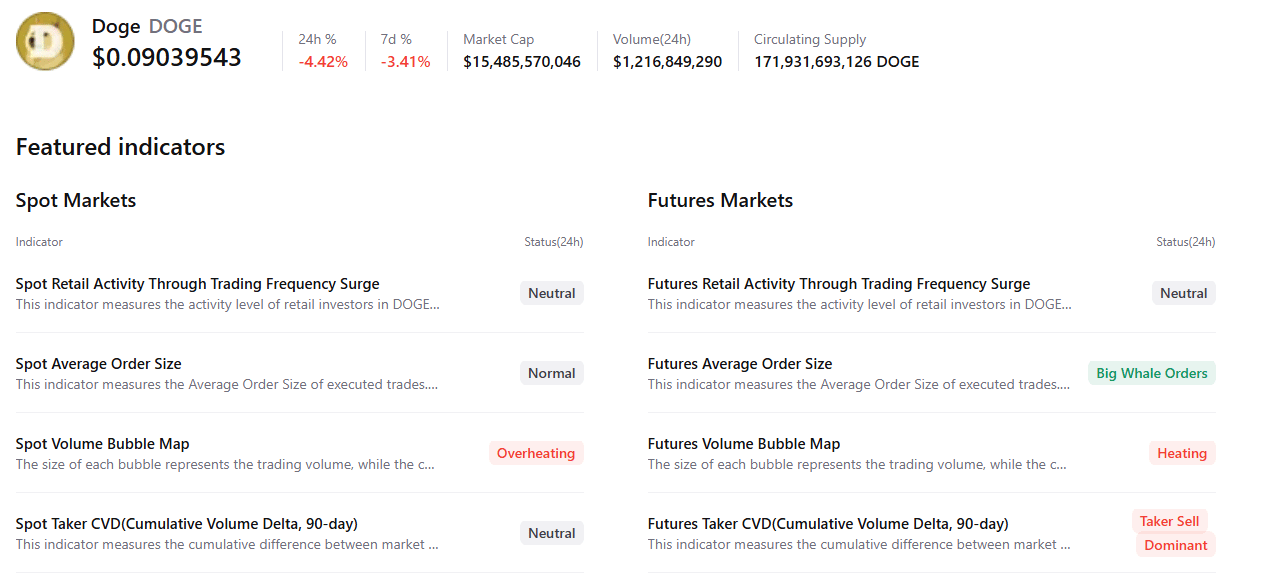Click the Overheating status badge
The width and height of the screenshot is (1264, 583).
tap(536, 453)
